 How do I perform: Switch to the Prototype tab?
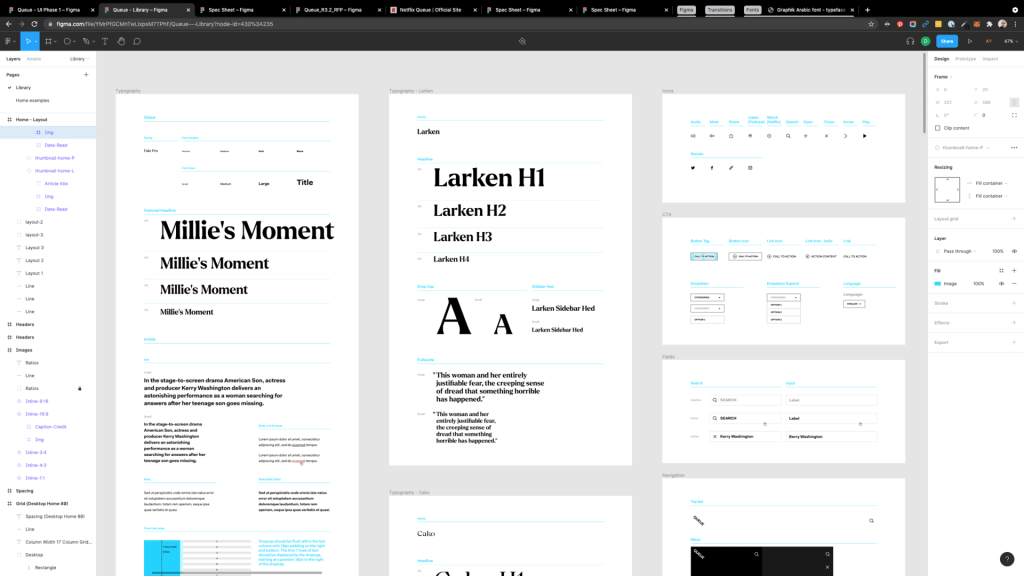tap(965, 59)
